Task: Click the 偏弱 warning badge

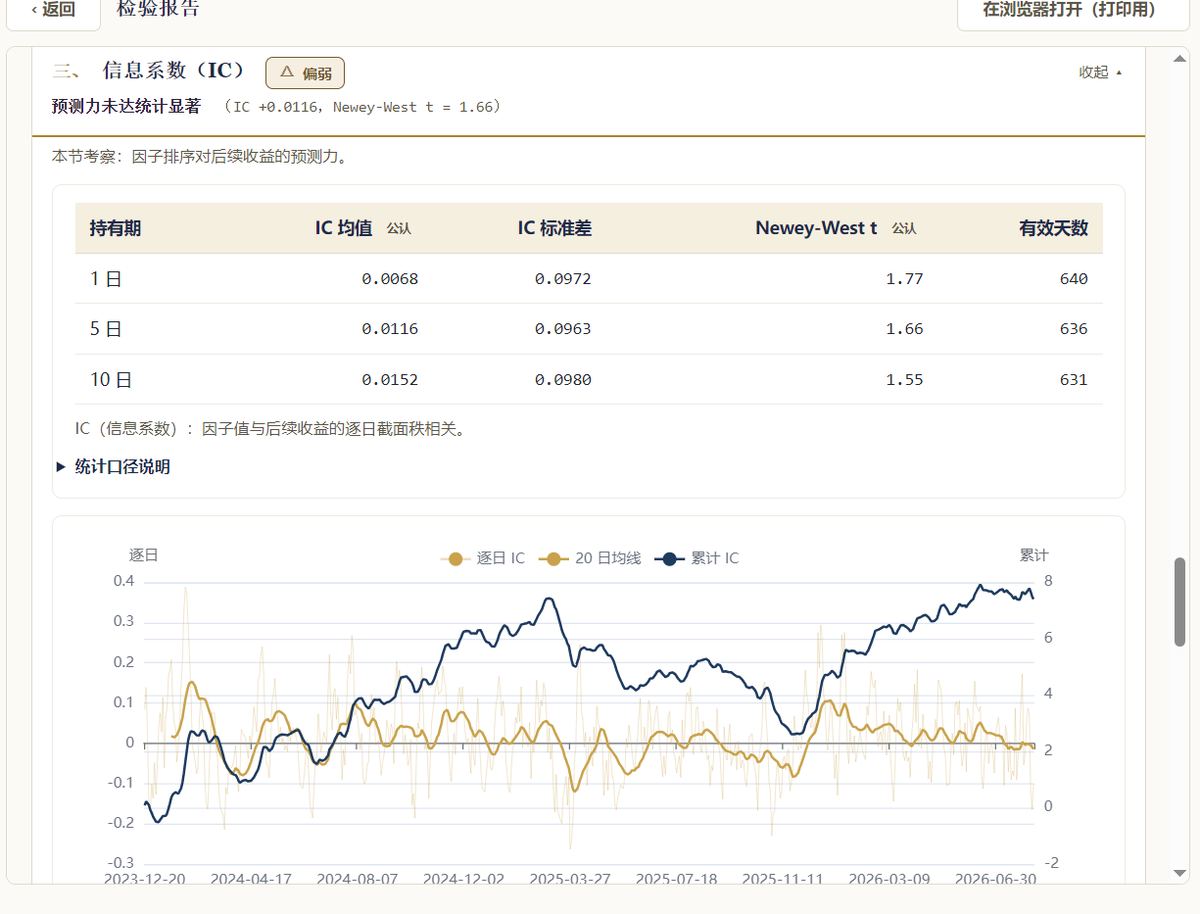Action: 305,73
